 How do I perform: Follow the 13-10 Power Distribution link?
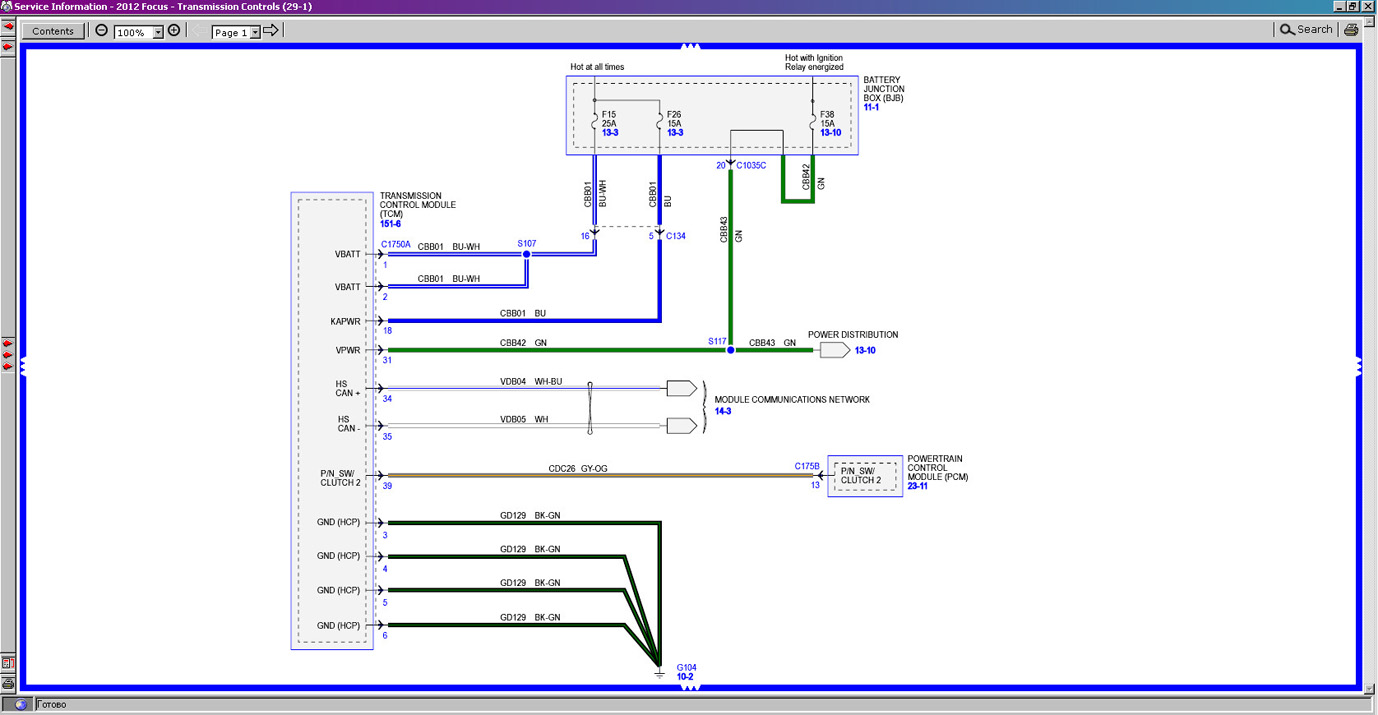[865, 350]
